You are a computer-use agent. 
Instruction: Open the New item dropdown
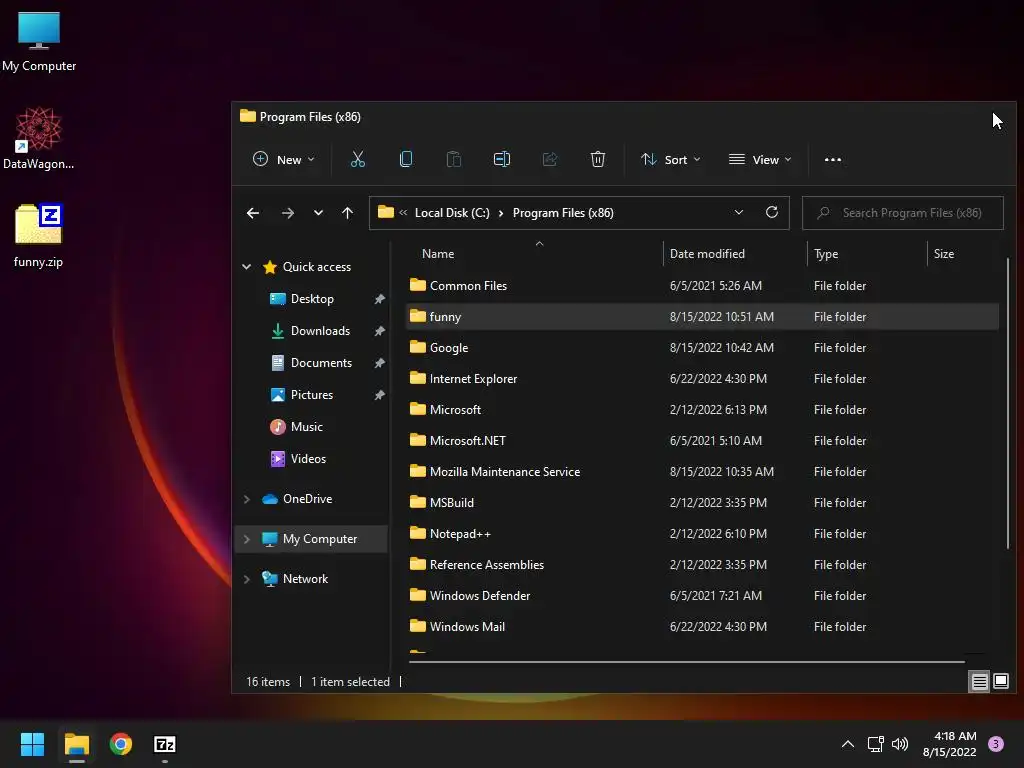[283, 159]
